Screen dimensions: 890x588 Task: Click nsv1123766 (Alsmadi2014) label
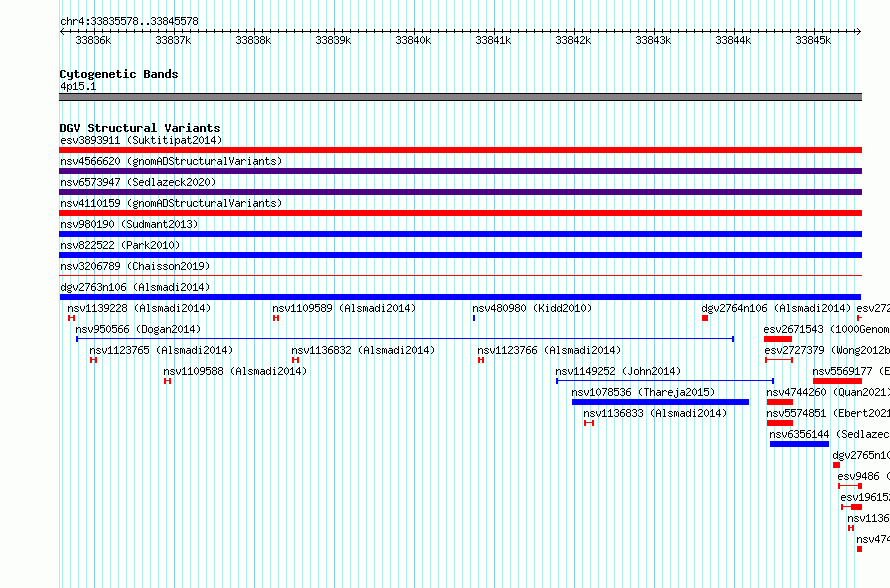[549, 350]
